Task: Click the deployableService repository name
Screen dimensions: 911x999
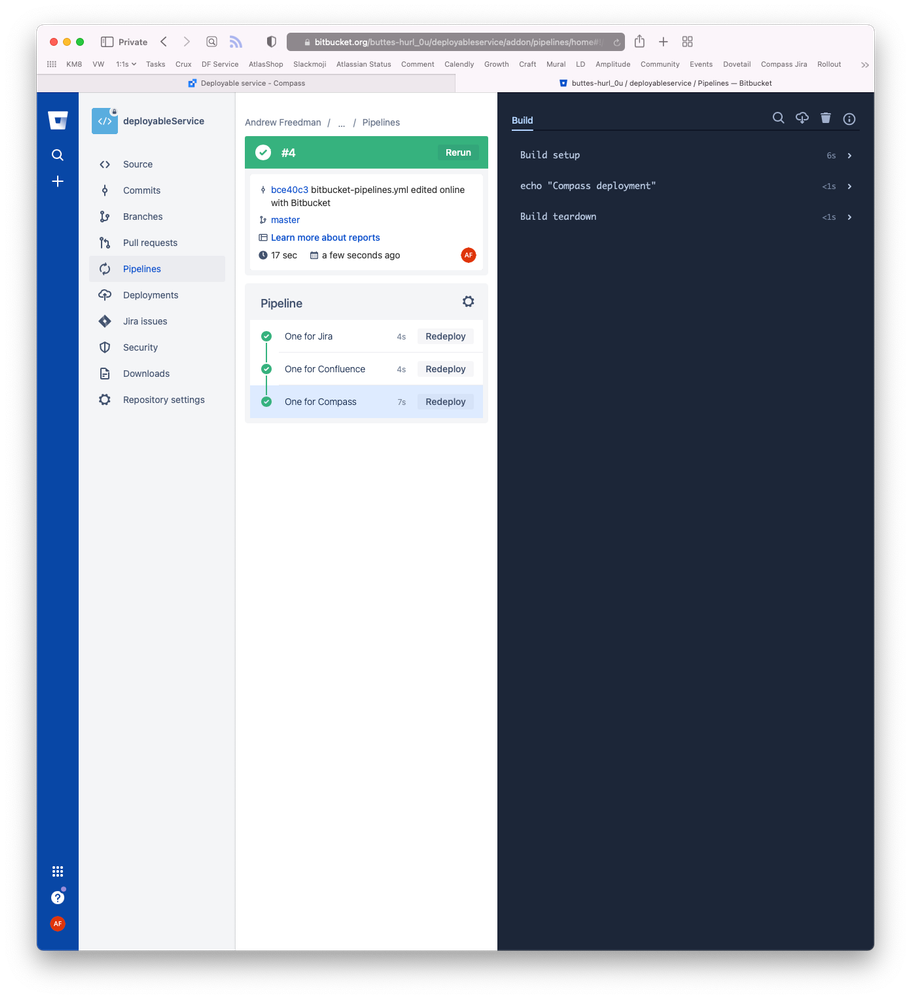Action: click(164, 121)
